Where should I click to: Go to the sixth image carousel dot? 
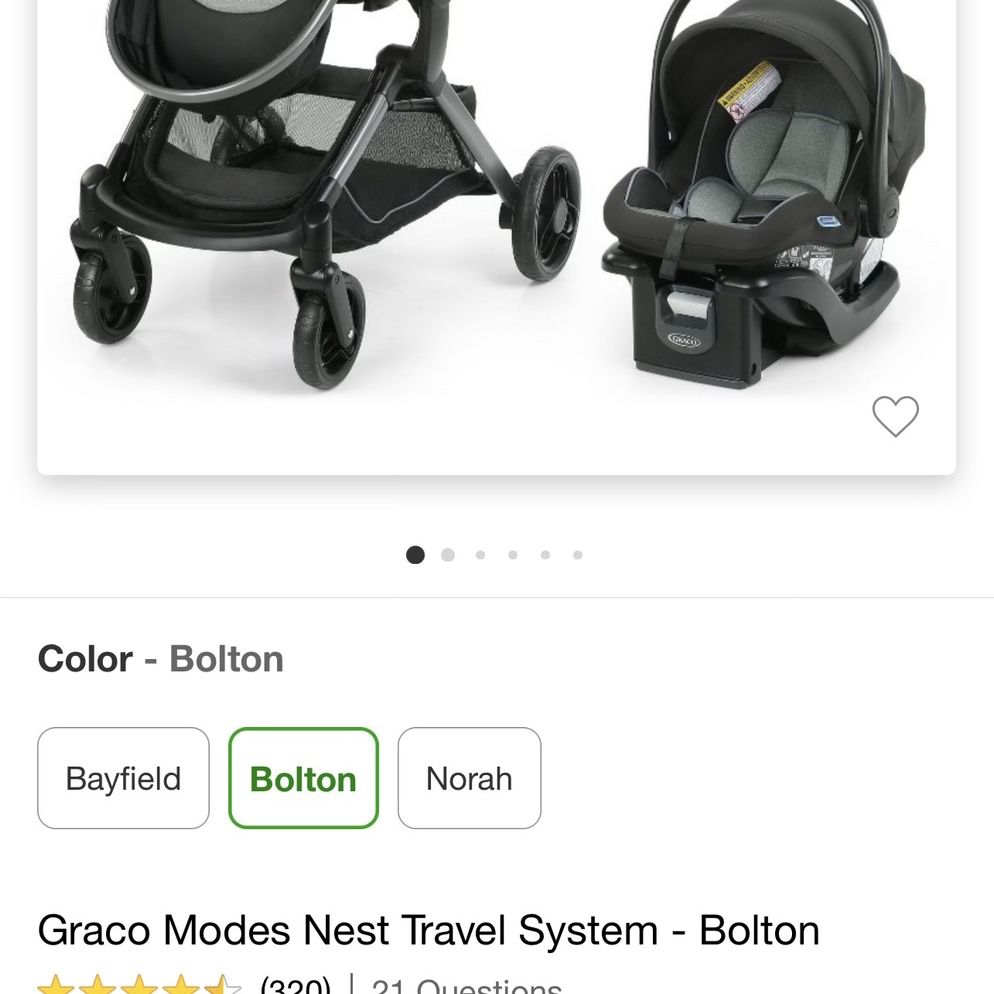tap(578, 555)
